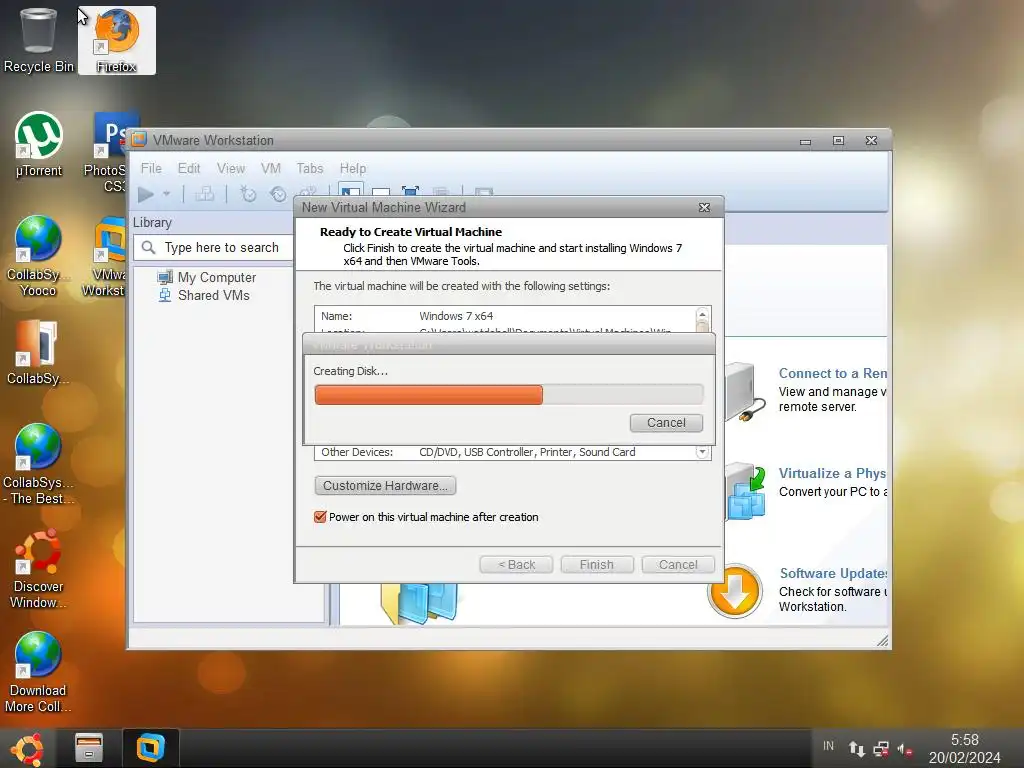Click the orange CollabSy... folder desktop icon

tap(38, 353)
